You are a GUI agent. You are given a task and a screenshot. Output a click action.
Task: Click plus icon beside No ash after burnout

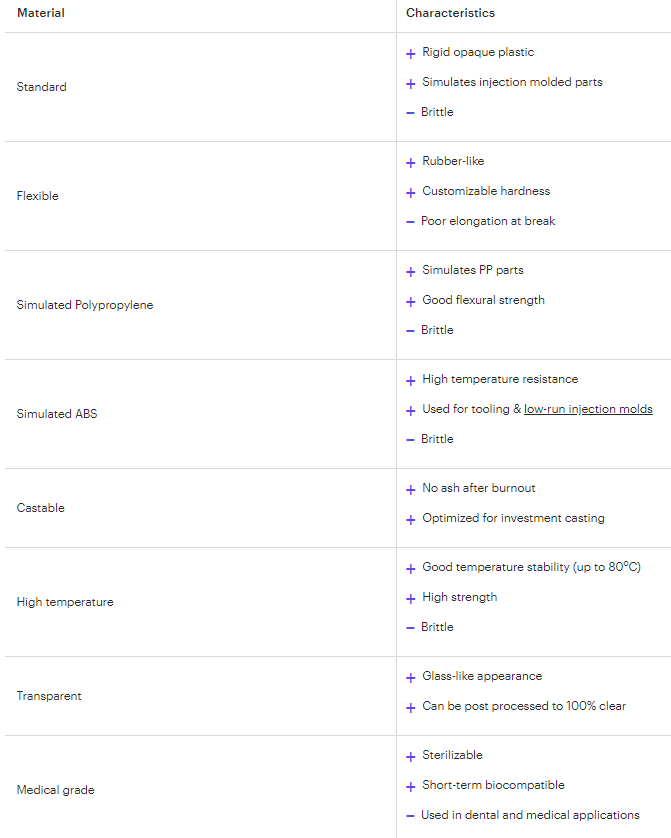pos(410,490)
